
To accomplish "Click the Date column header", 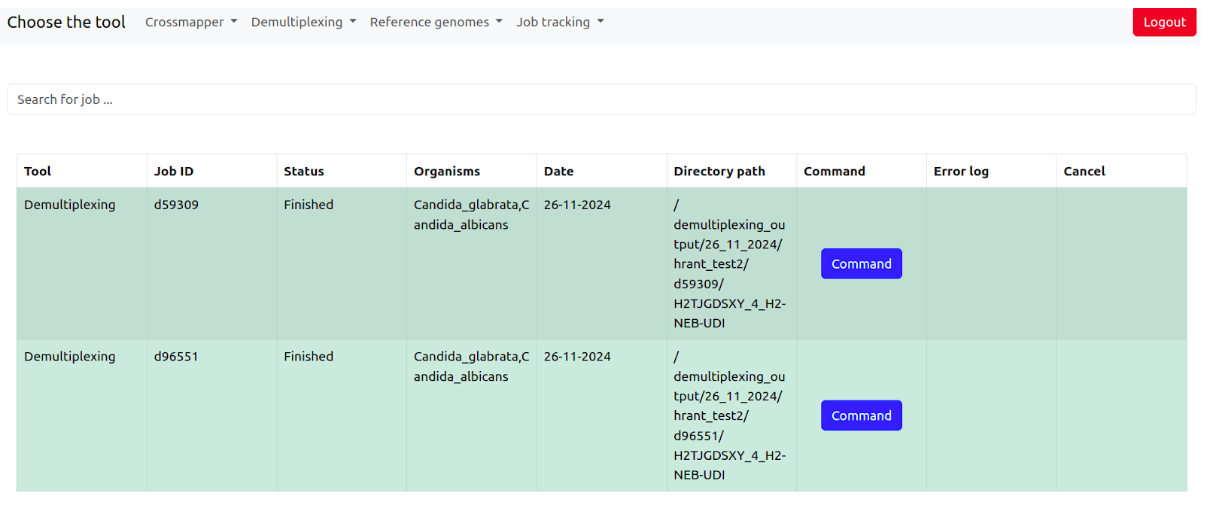I will coord(559,171).
